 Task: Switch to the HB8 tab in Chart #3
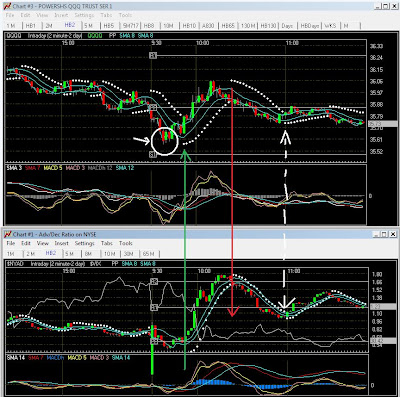pos(149,26)
